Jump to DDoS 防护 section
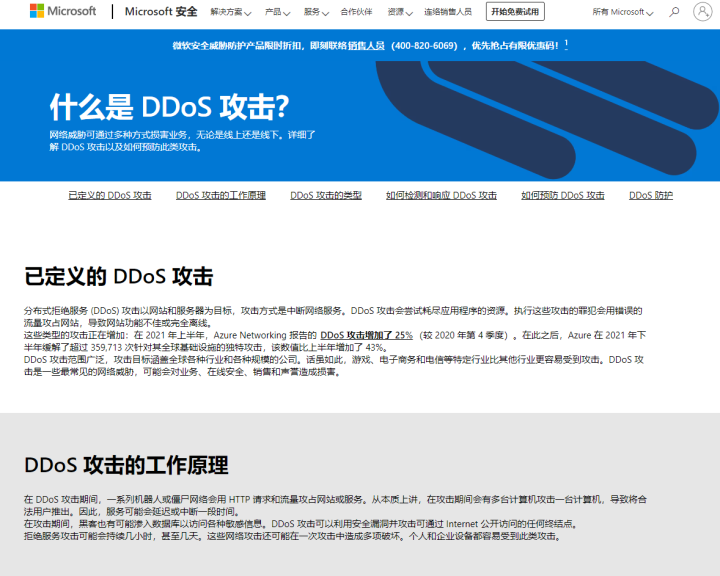The width and height of the screenshot is (720, 576). pos(651,195)
